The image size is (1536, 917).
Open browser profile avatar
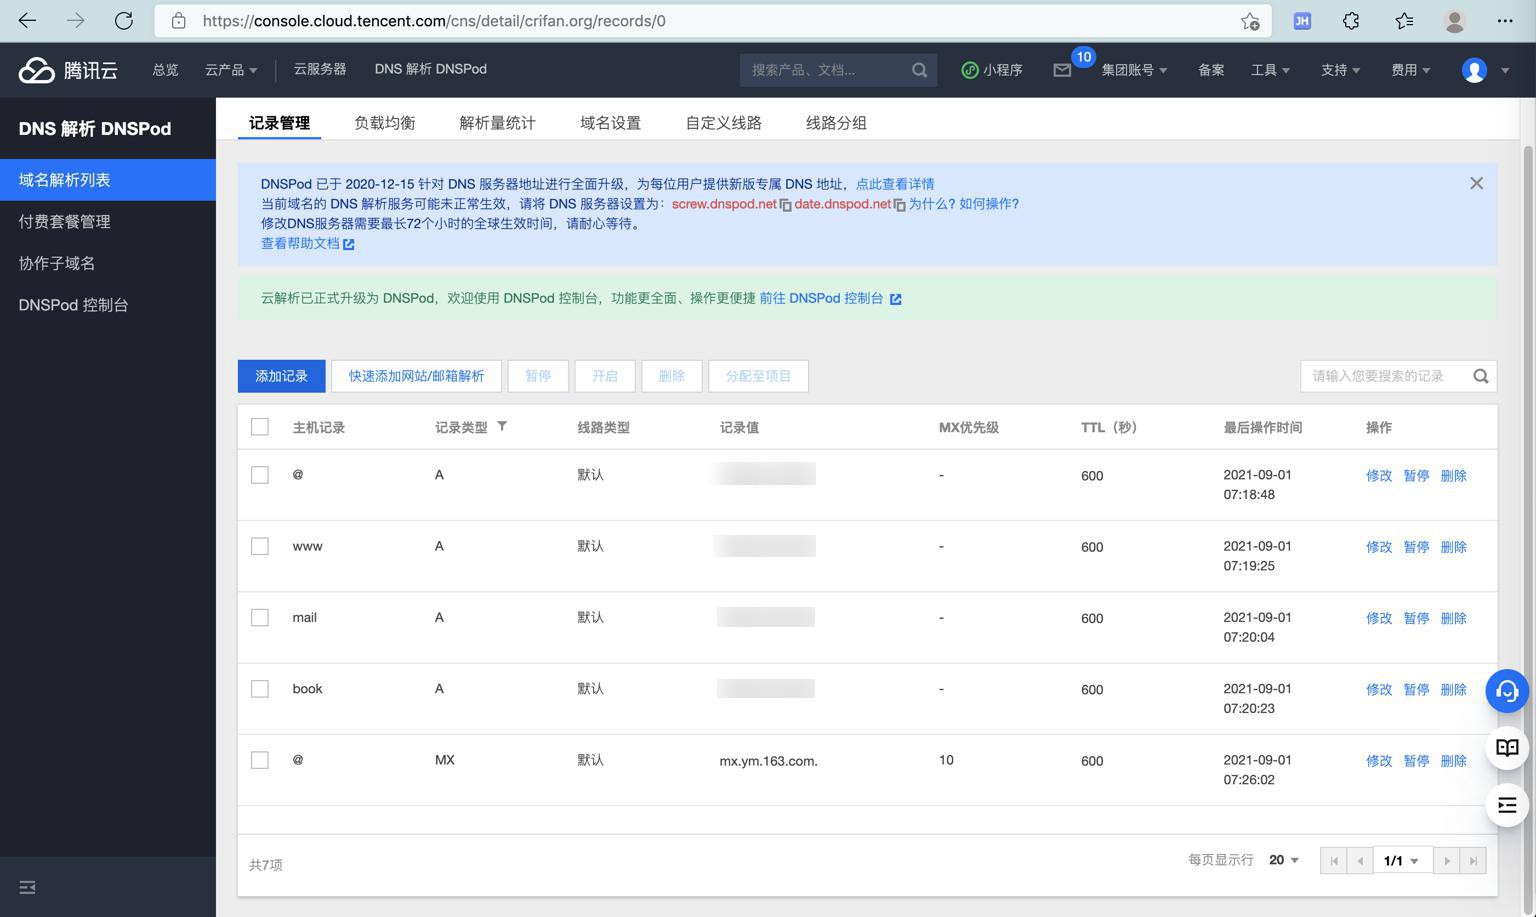tap(1455, 21)
